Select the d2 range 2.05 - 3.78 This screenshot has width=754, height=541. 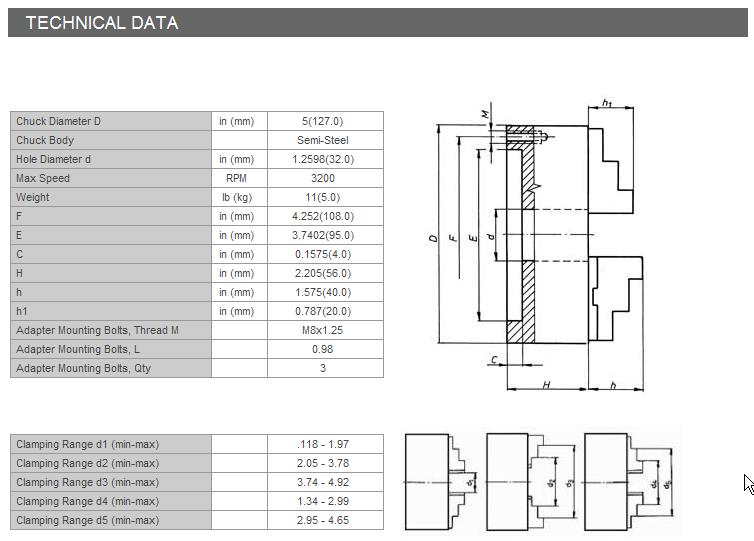(x=323, y=463)
